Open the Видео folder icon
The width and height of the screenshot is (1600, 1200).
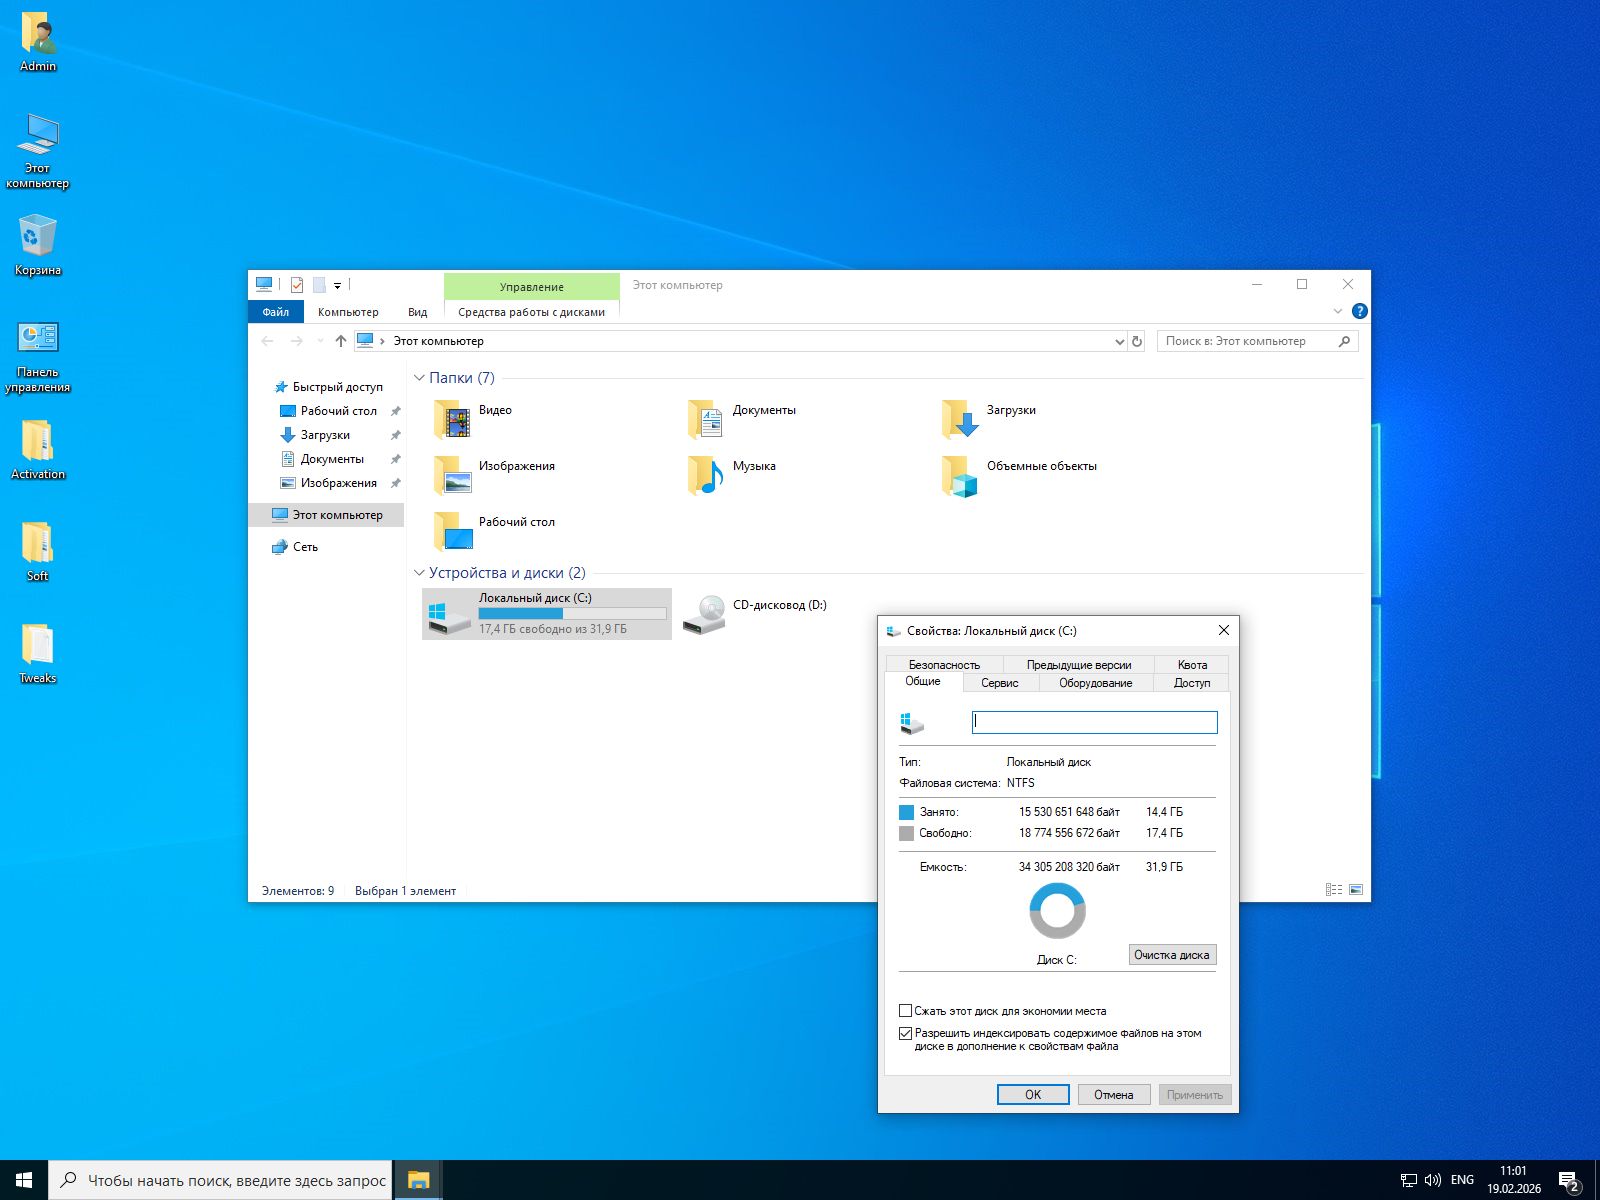(x=454, y=420)
